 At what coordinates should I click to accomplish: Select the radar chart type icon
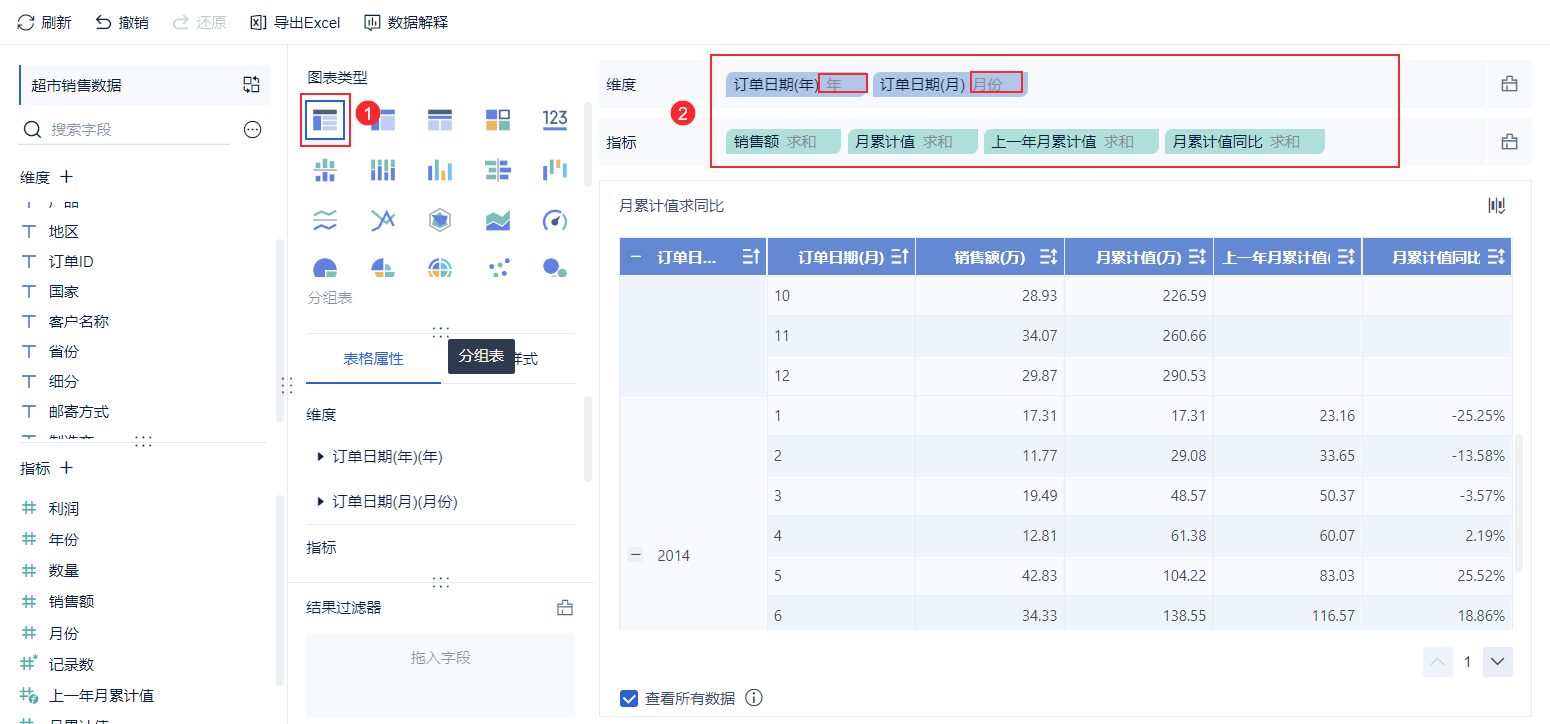coord(439,220)
